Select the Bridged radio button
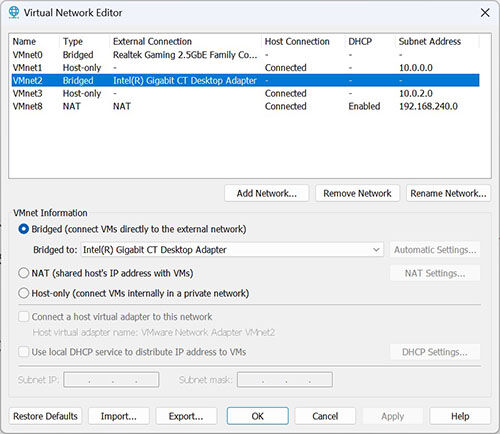 (x=24, y=229)
